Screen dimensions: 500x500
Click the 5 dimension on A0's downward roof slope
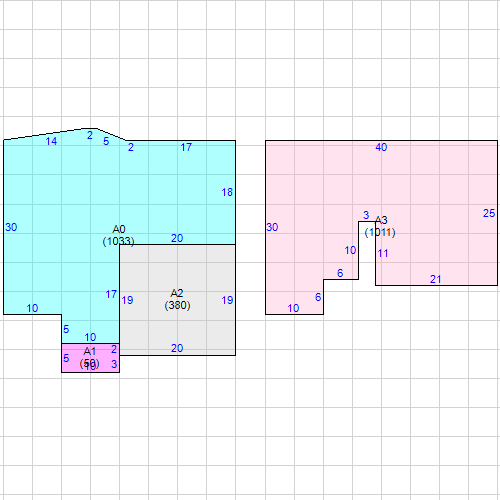click(x=106, y=141)
